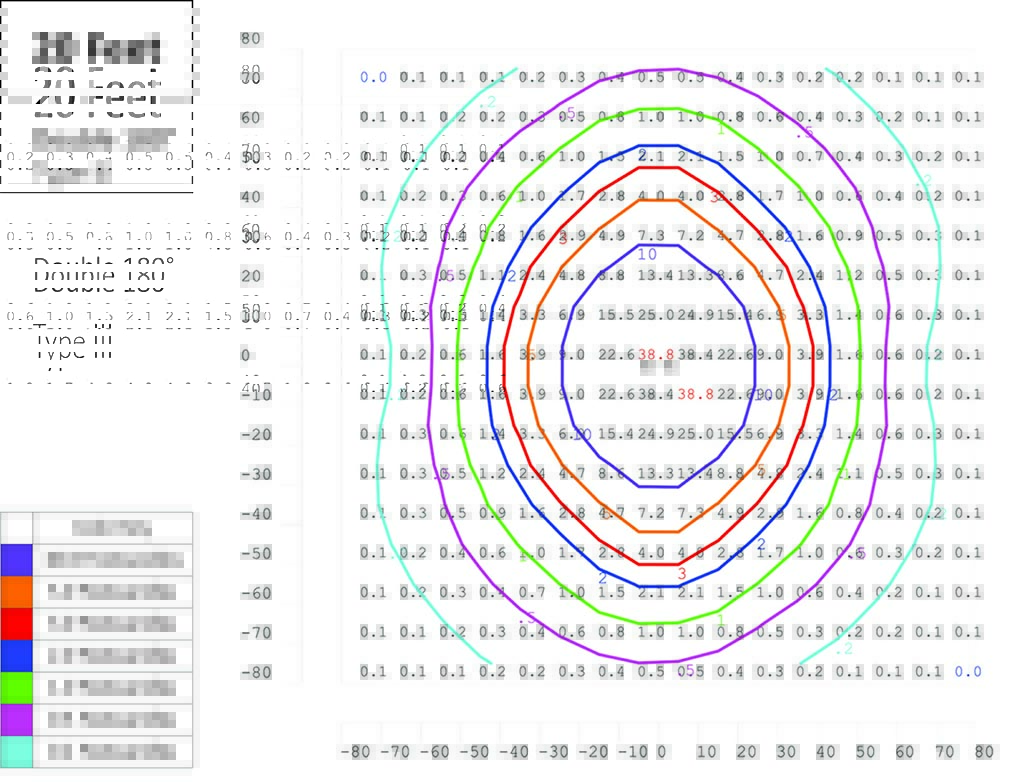Click the 80 tick on horizontal axis
This screenshot has width=1024, height=782.
(984, 751)
